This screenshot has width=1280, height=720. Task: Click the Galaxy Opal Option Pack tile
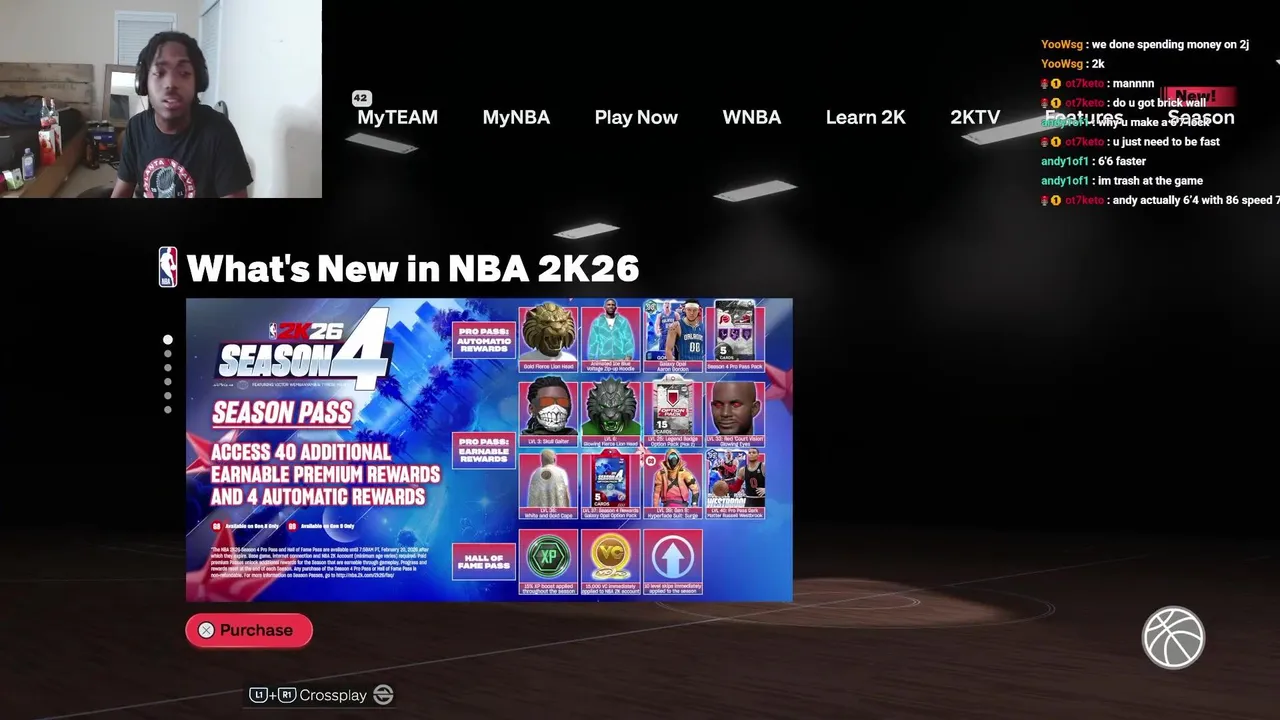coord(610,484)
